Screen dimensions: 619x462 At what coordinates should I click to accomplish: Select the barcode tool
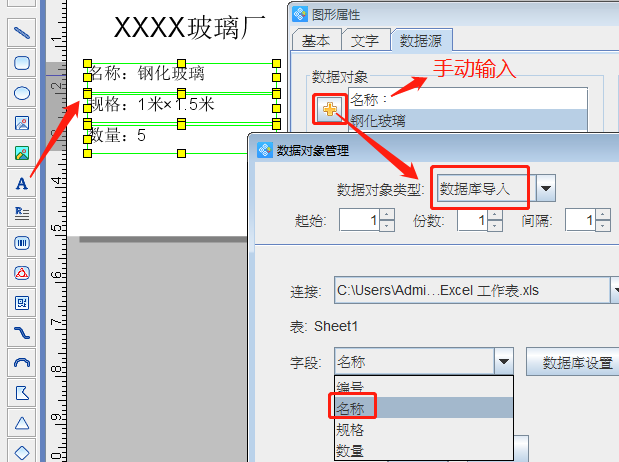22,243
